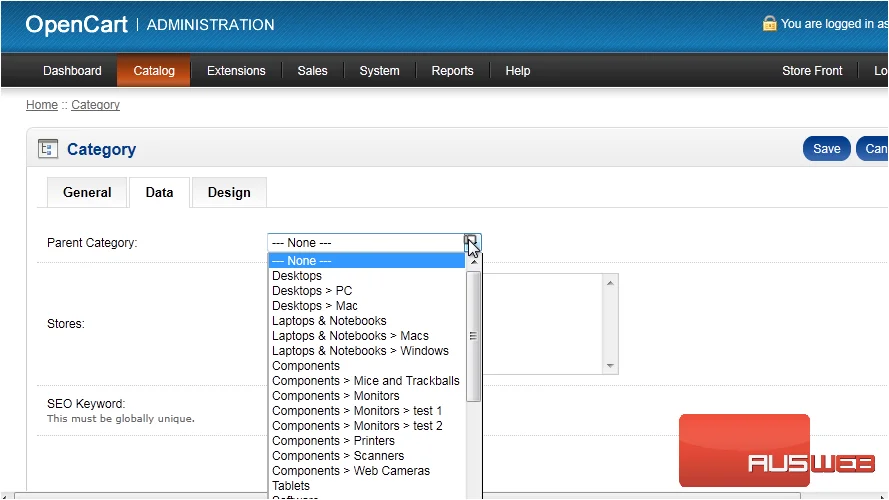Select 'Laptops & Notebooks > Macs' option

click(366, 336)
